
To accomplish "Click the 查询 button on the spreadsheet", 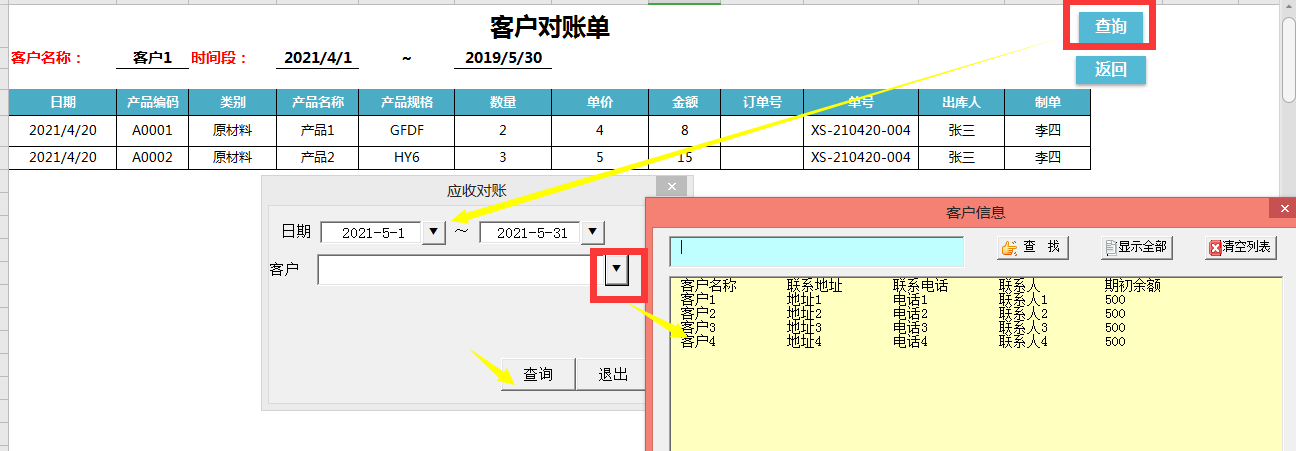I will point(1111,27).
